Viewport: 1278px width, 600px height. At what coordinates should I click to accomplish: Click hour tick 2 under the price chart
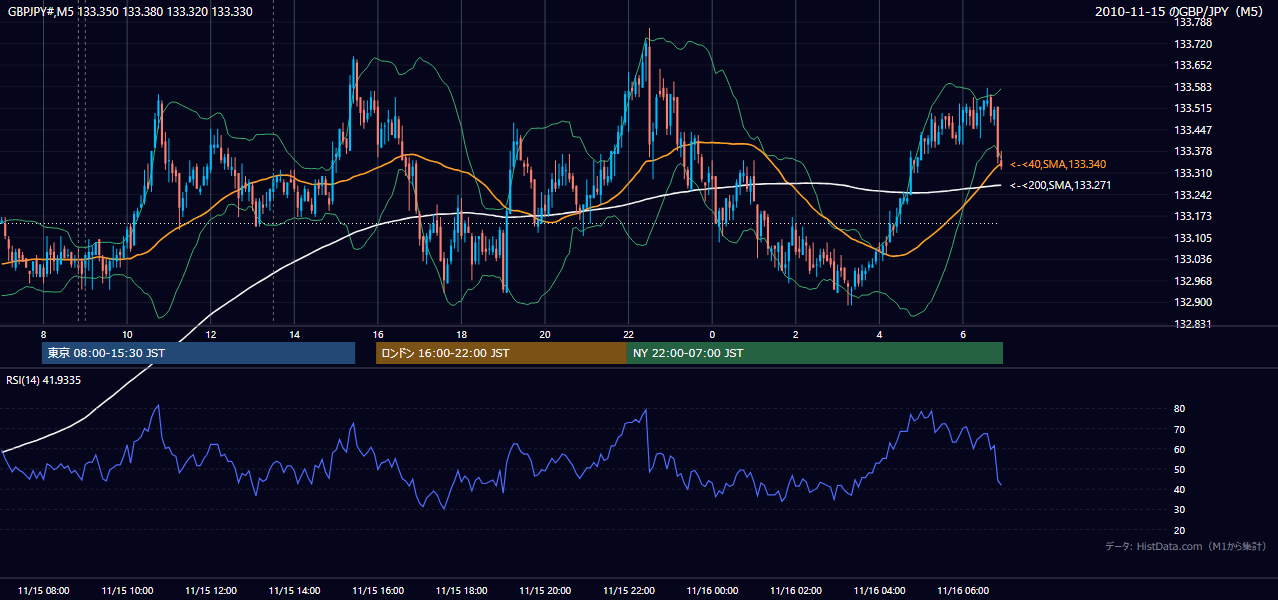[796, 334]
